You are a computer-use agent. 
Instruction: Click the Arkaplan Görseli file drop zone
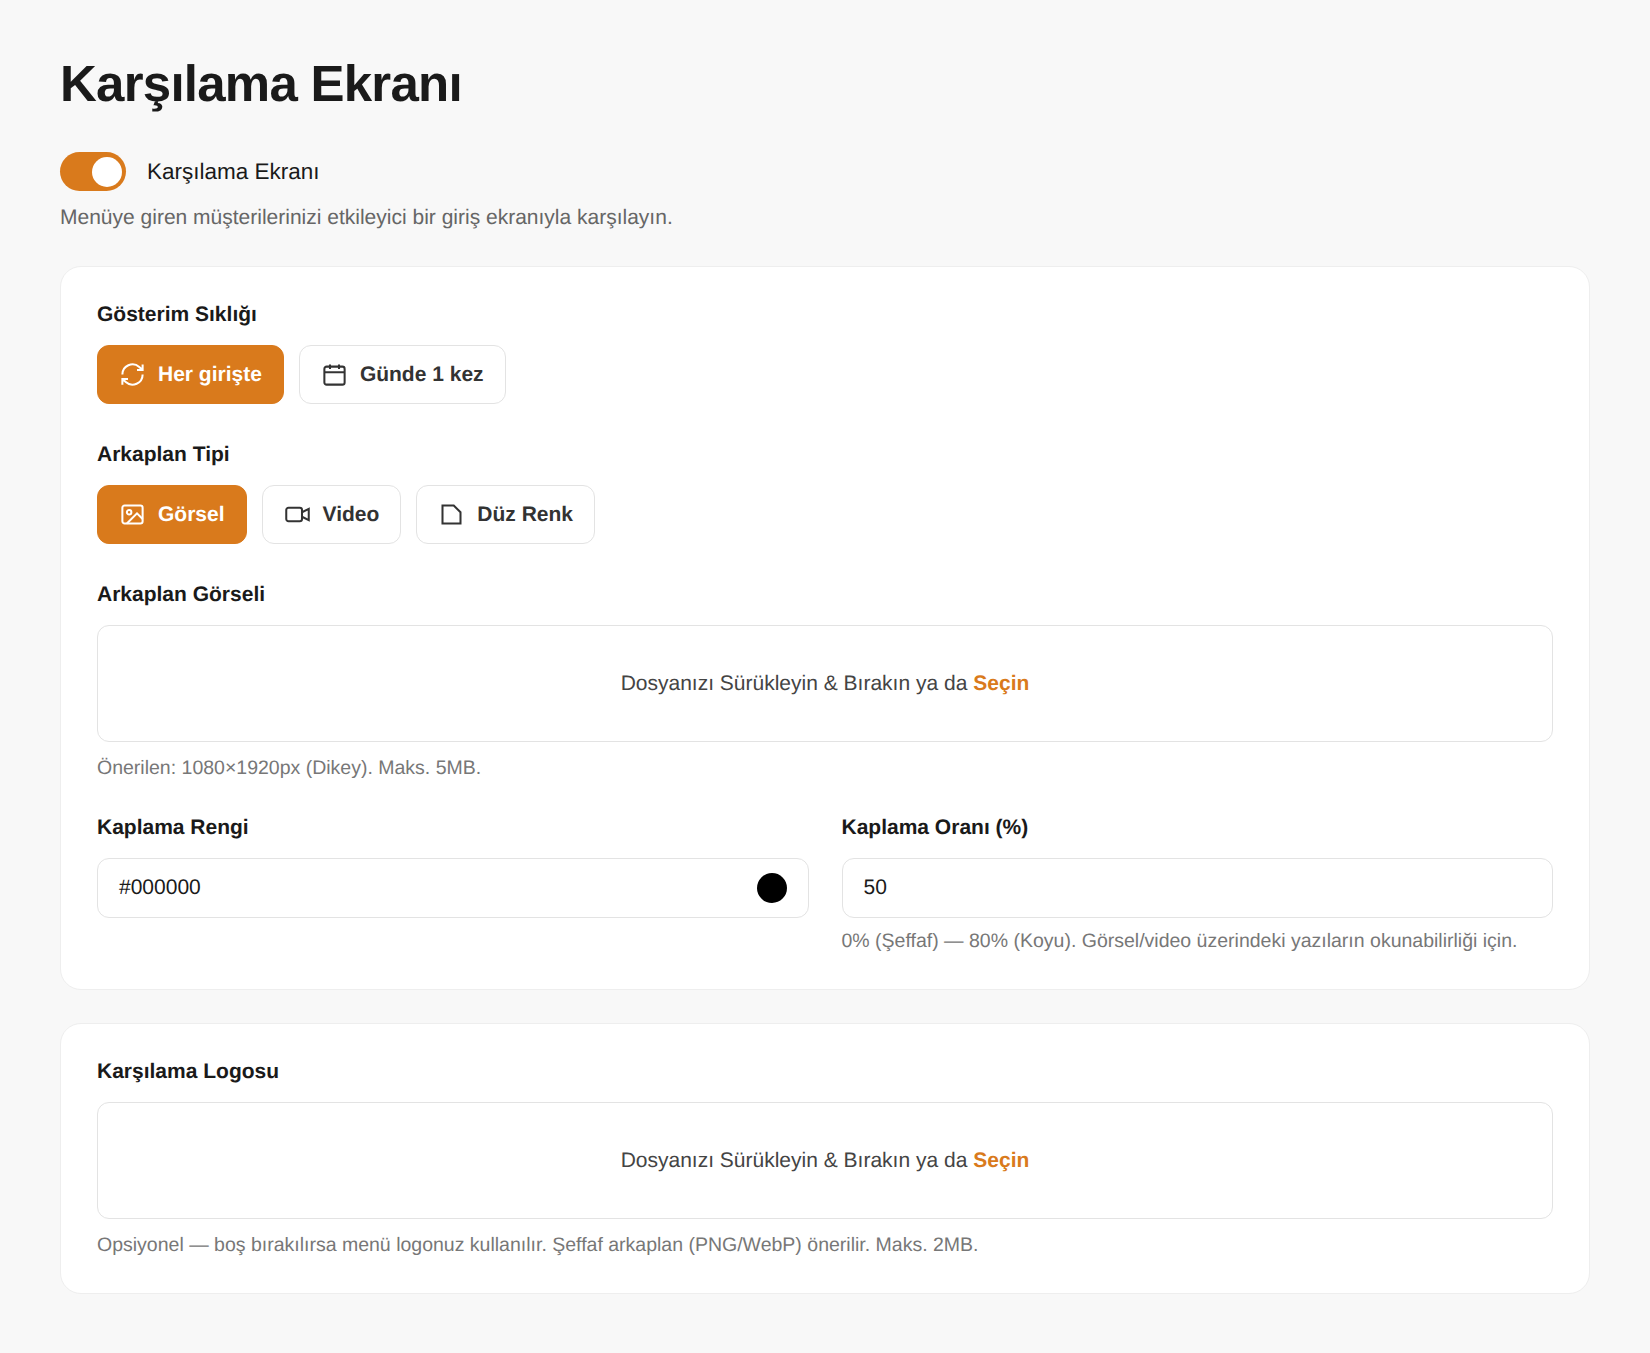(825, 683)
